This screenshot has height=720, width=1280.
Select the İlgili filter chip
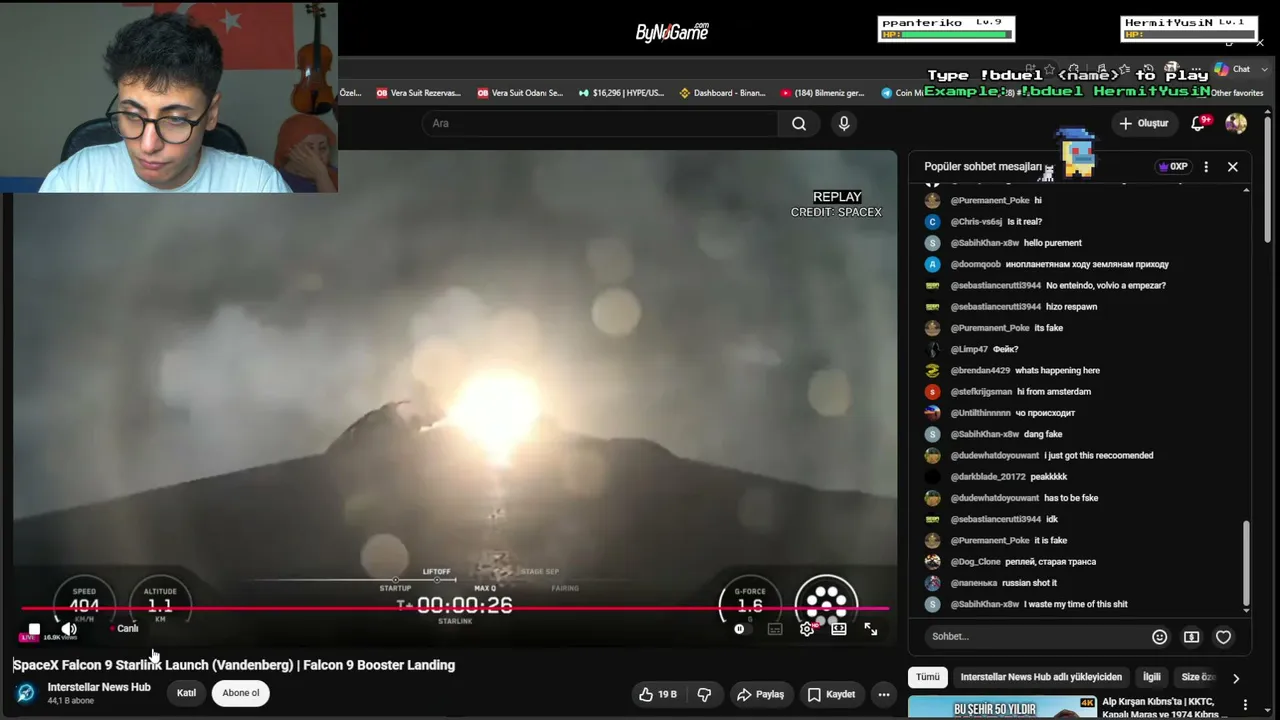click(x=1152, y=677)
